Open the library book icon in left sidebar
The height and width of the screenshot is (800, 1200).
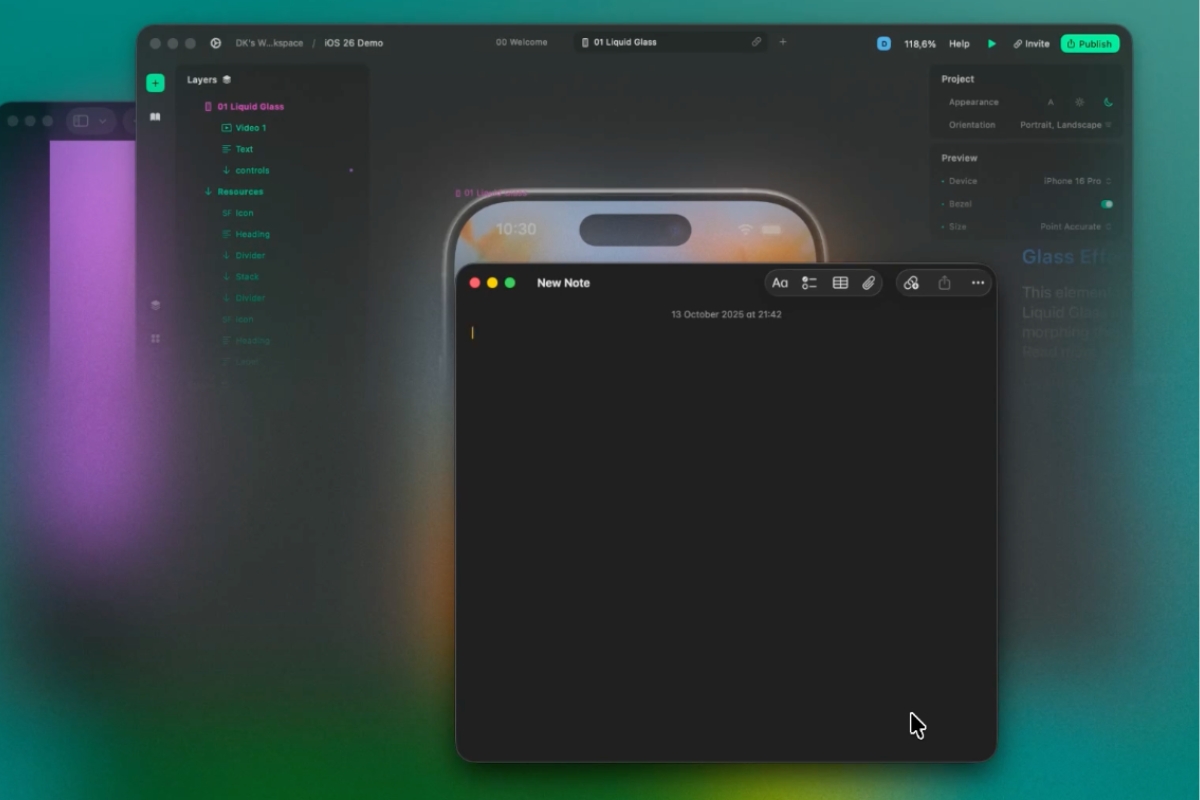click(x=155, y=117)
